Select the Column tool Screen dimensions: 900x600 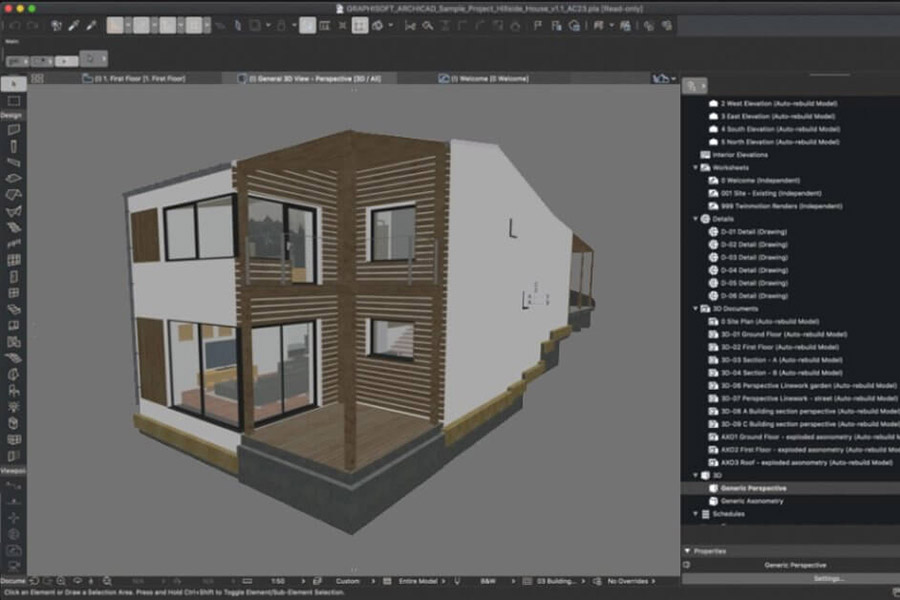(x=14, y=146)
